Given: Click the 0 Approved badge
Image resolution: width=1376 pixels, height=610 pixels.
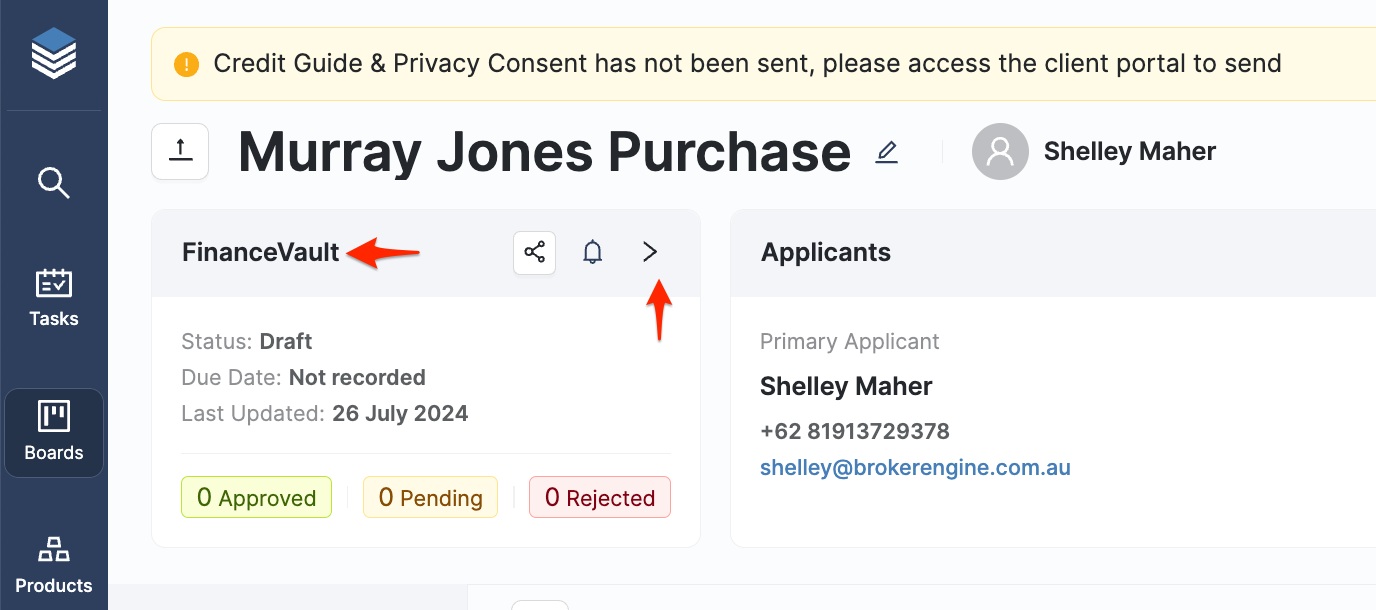Looking at the screenshot, I should point(256,497).
